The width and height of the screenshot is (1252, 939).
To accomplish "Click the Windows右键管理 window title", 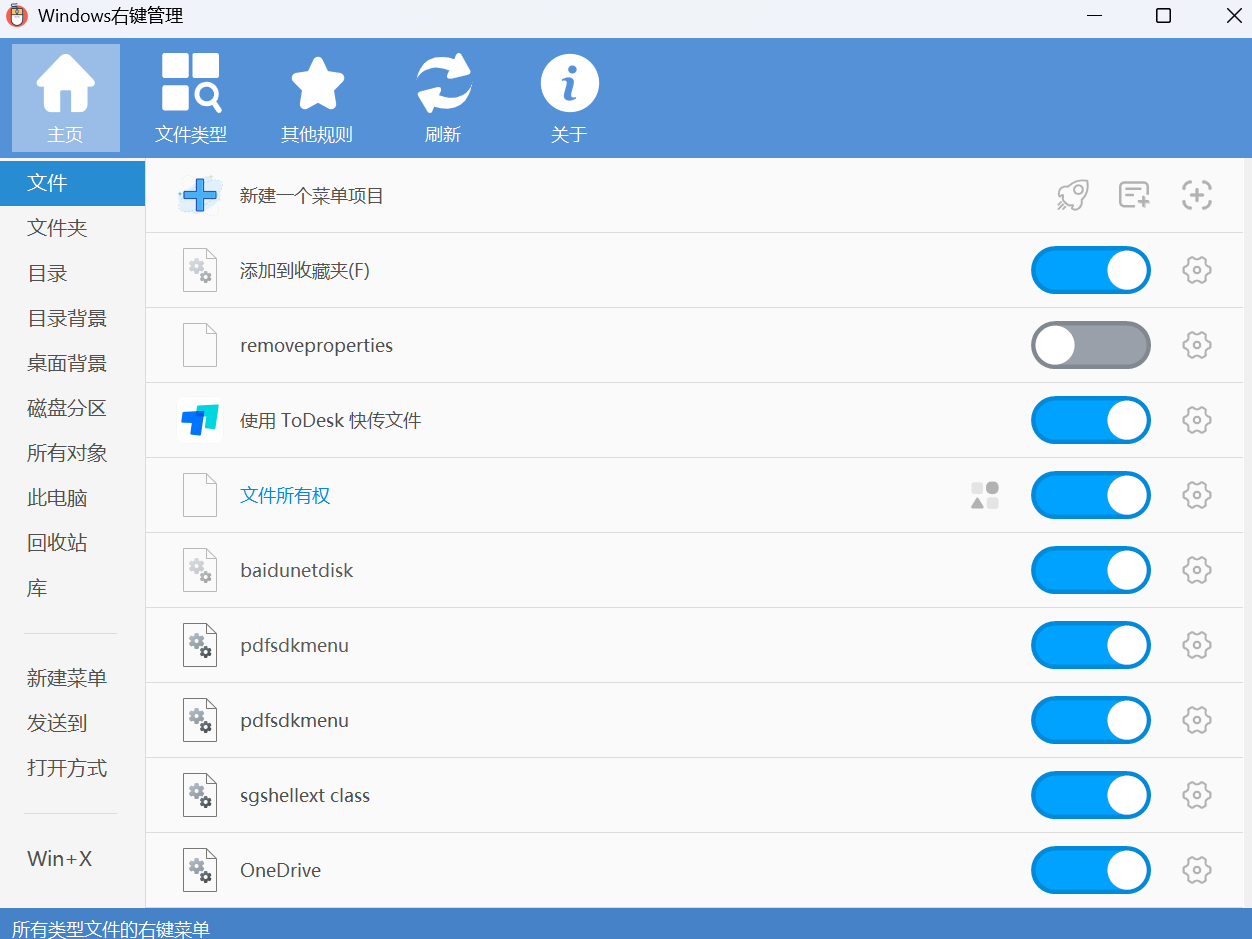I will pos(111,16).
